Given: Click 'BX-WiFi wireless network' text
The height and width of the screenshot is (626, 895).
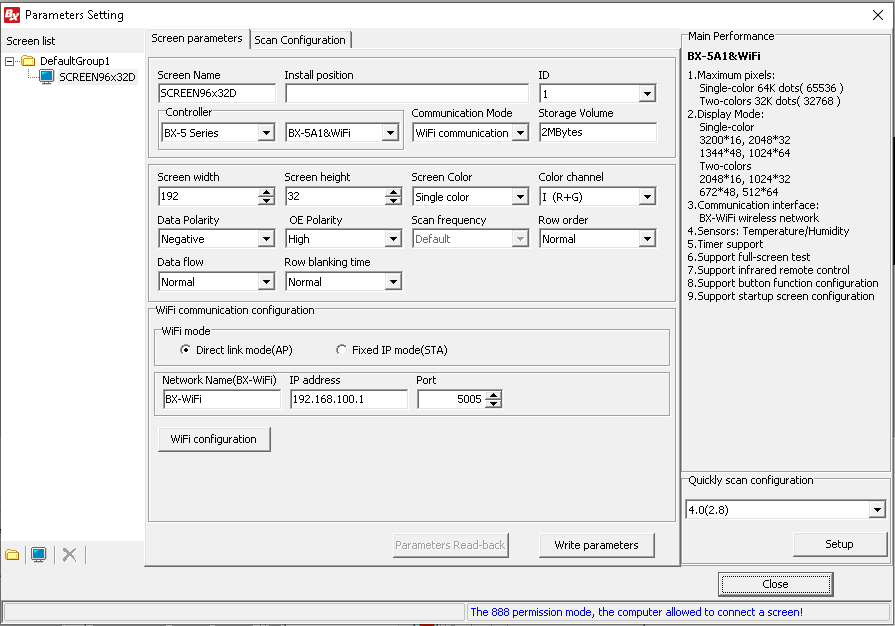Looking at the screenshot, I should click(x=759, y=218).
